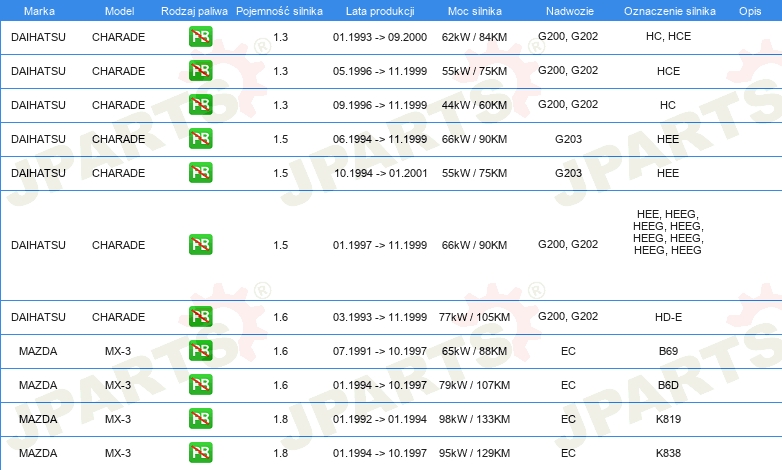Select power value 44kW / 60KM
The image size is (782, 470).
point(474,105)
